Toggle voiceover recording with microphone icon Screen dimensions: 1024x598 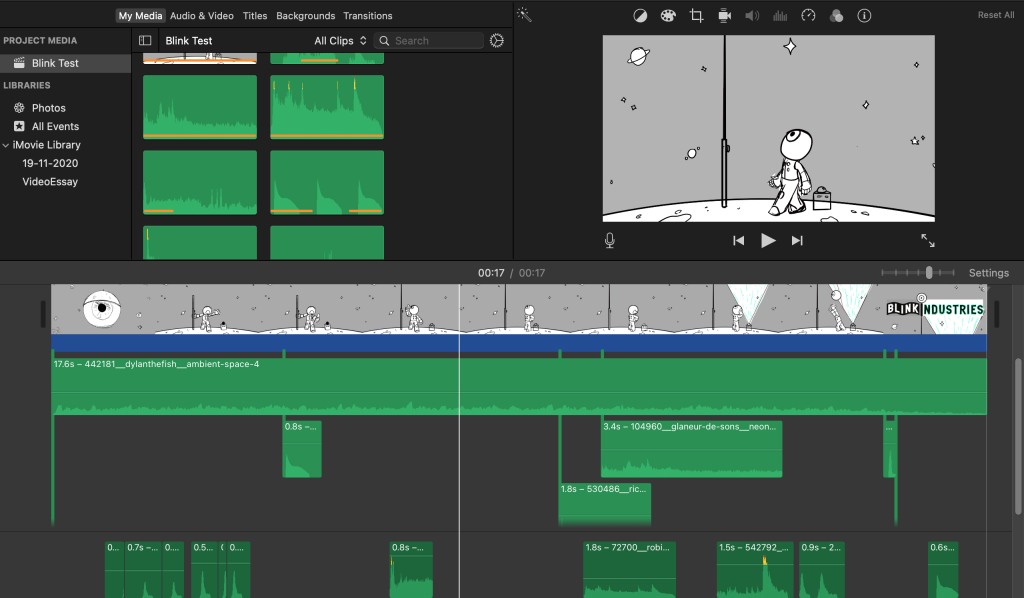[x=610, y=240]
